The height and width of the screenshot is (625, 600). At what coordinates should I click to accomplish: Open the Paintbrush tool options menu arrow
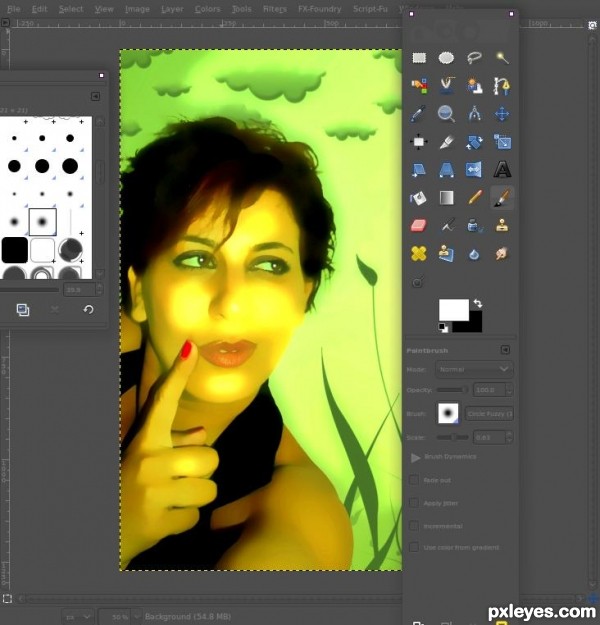click(x=505, y=350)
